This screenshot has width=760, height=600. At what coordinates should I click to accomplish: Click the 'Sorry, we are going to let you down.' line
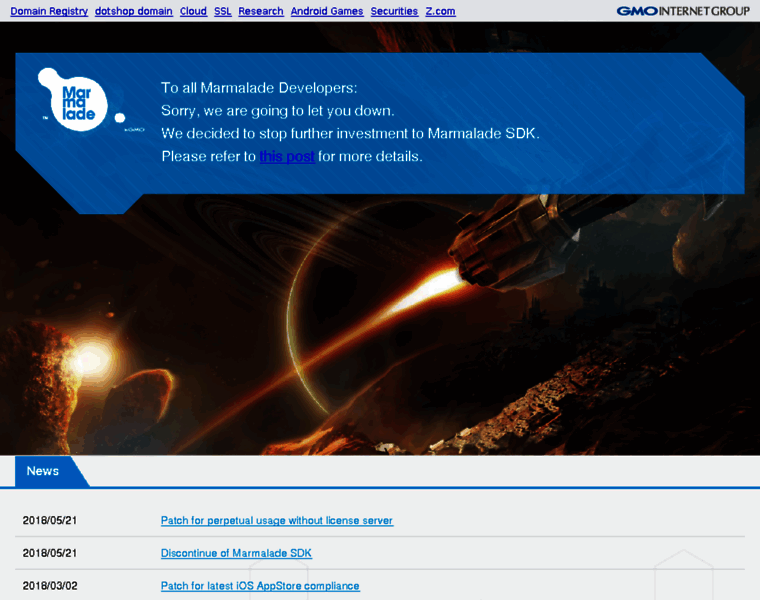click(278, 111)
